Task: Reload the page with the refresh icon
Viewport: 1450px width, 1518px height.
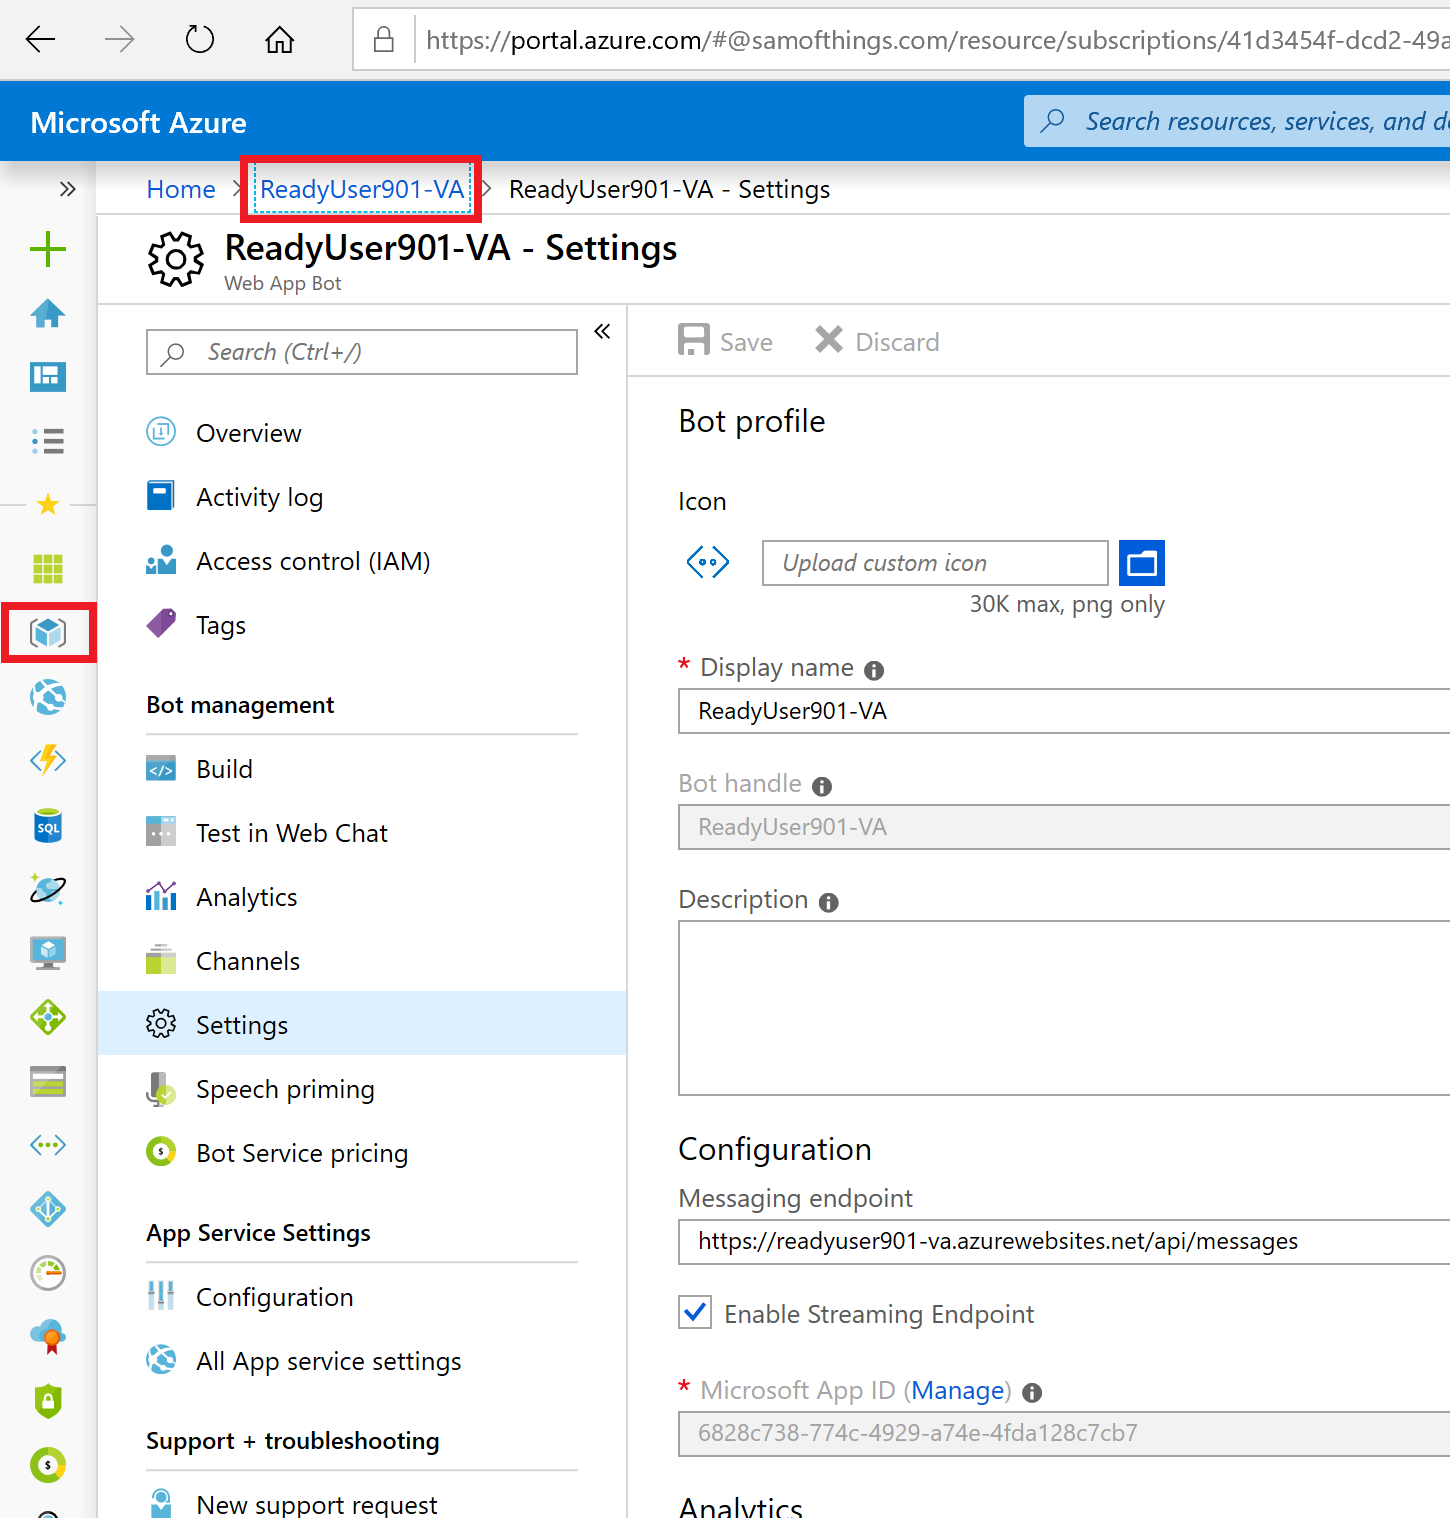Action: [200, 40]
